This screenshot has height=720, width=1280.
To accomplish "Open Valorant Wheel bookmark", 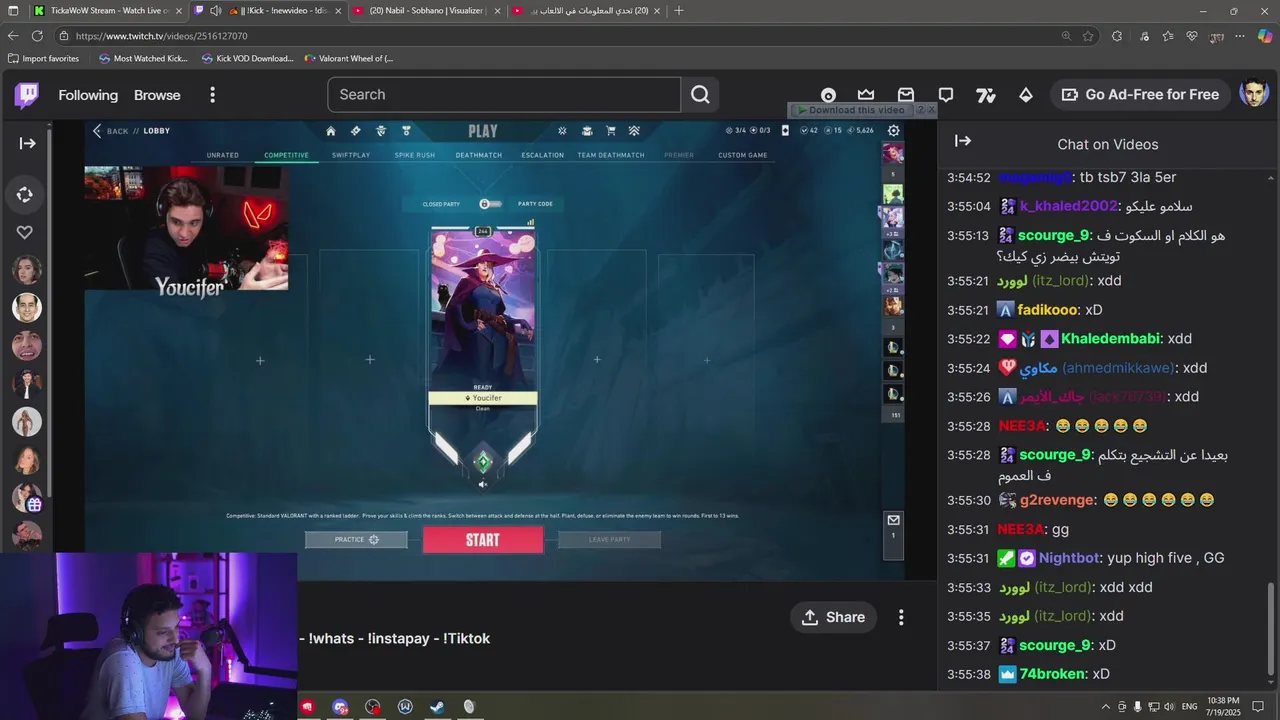I will [x=349, y=59].
